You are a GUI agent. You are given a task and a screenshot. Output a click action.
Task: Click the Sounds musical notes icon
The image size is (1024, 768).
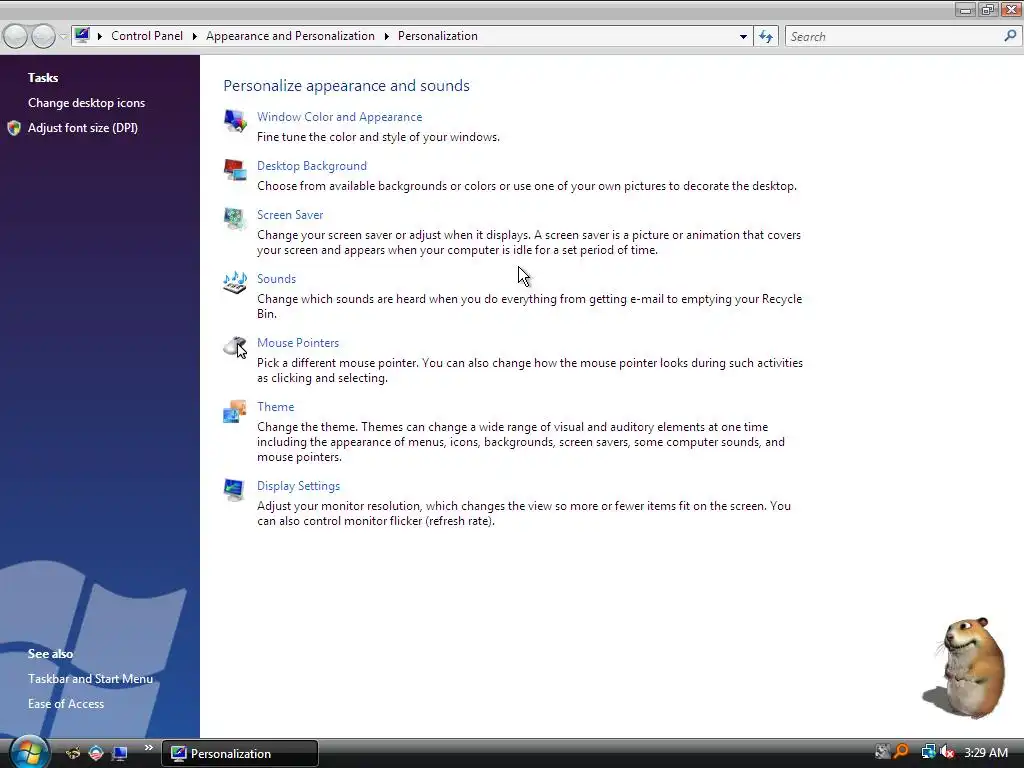[235, 283]
